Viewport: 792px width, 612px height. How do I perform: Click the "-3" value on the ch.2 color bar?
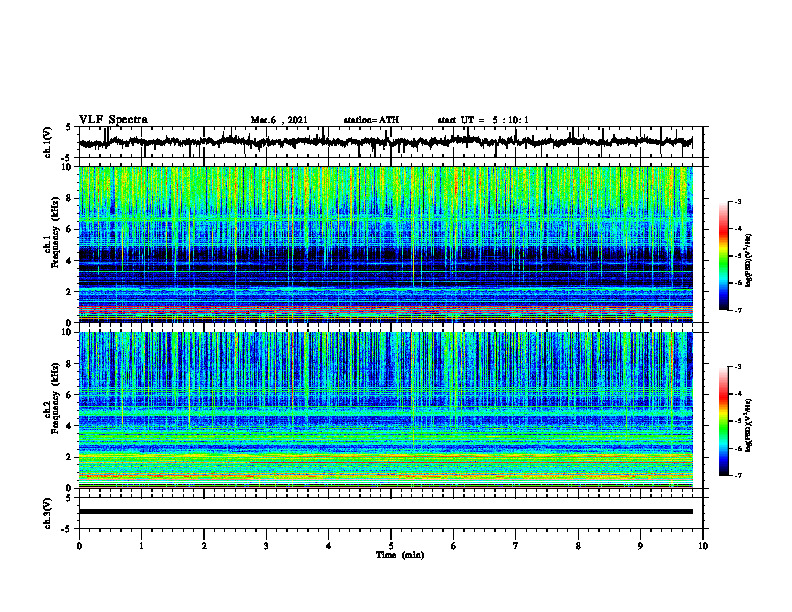tap(738, 367)
